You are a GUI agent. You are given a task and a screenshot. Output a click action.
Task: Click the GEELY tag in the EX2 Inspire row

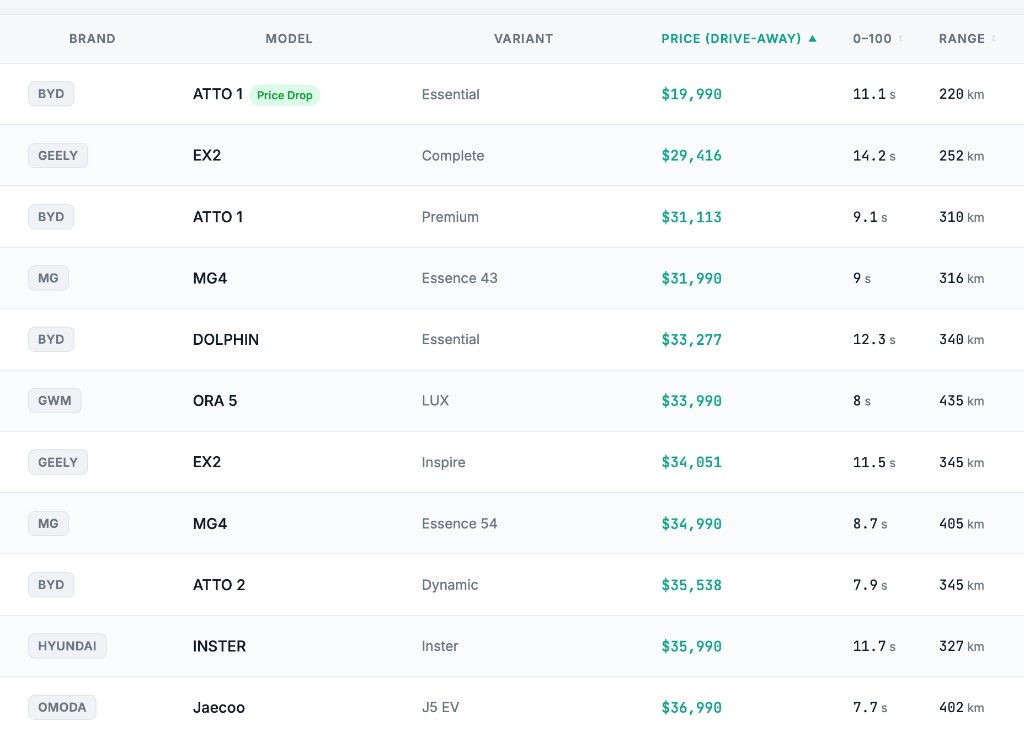(57, 462)
